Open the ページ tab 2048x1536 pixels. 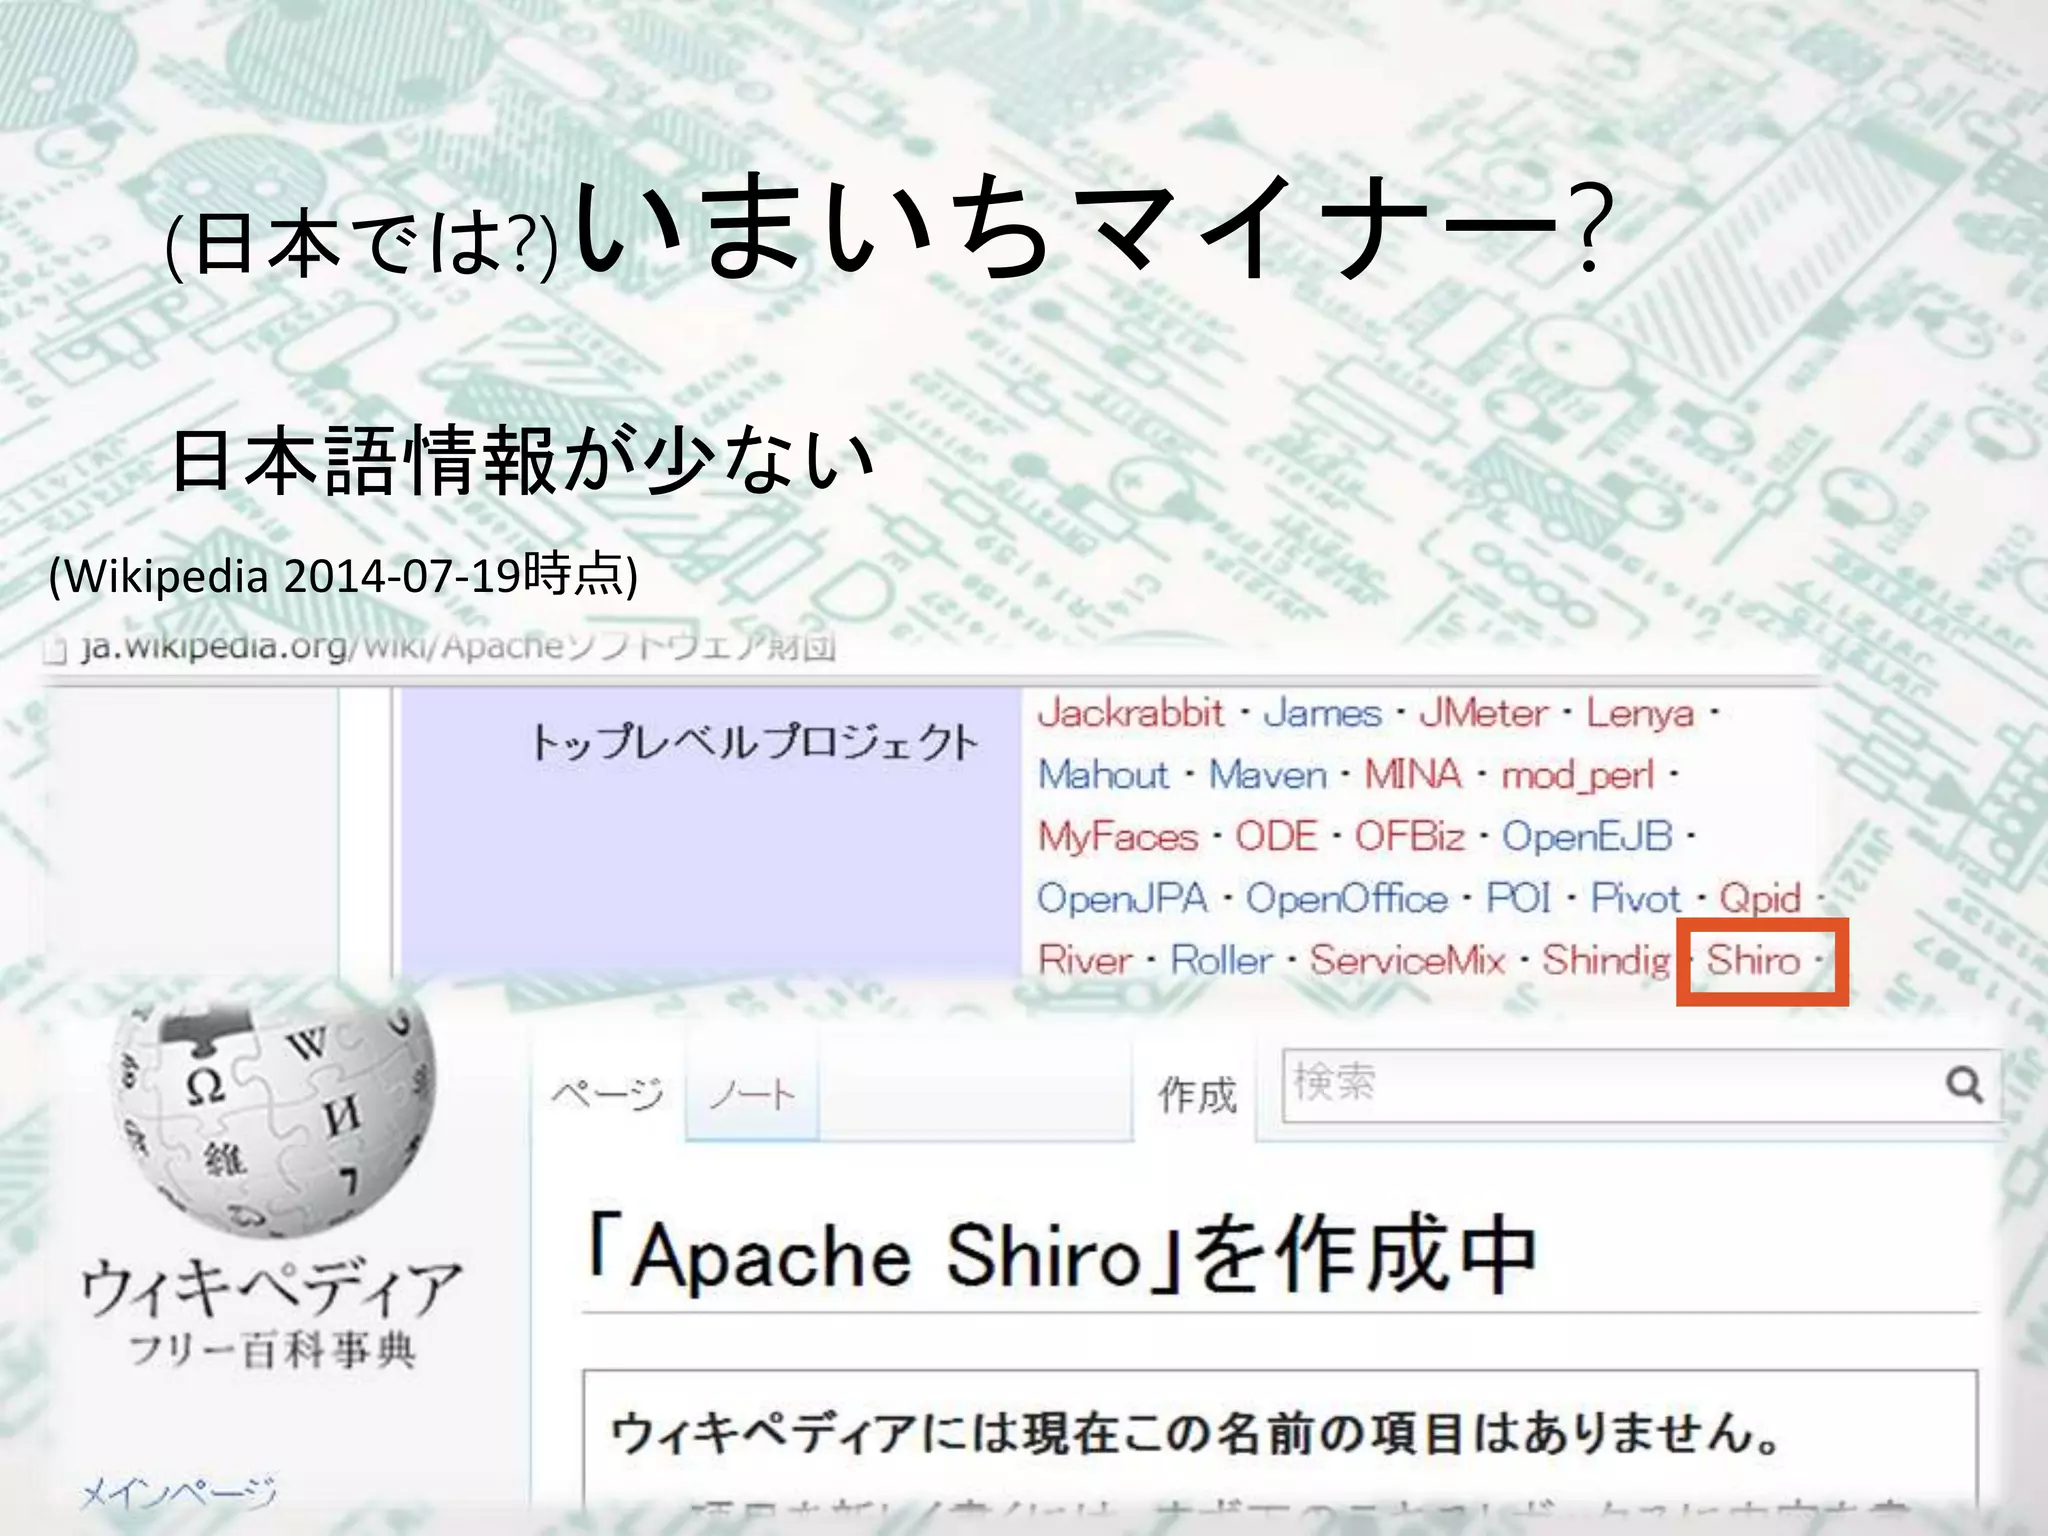coord(607,1095)
